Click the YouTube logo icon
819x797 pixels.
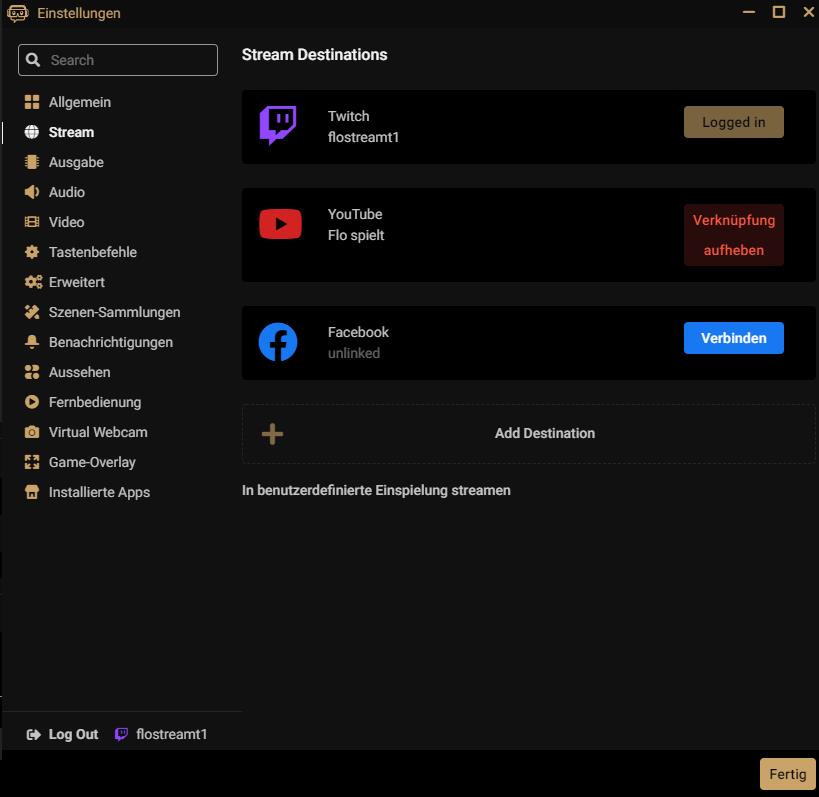tap(280, 224)
